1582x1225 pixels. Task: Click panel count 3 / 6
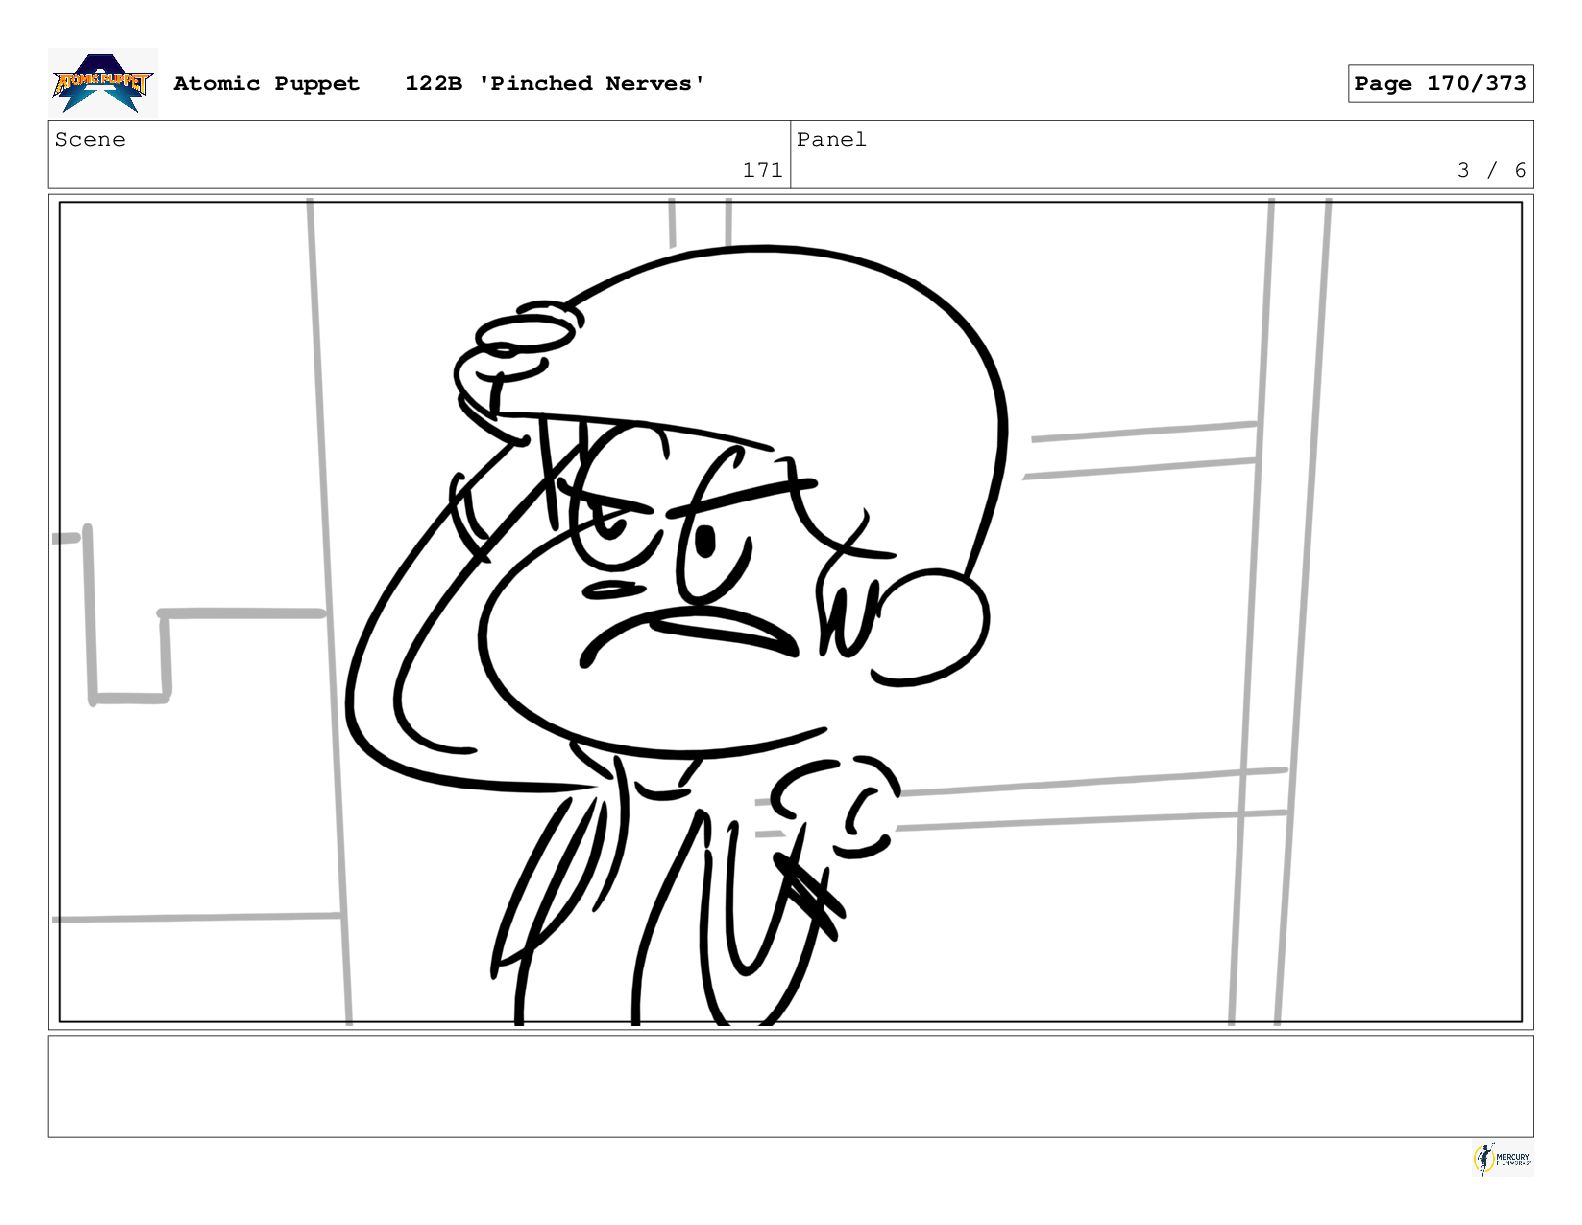coord(1491,170)
